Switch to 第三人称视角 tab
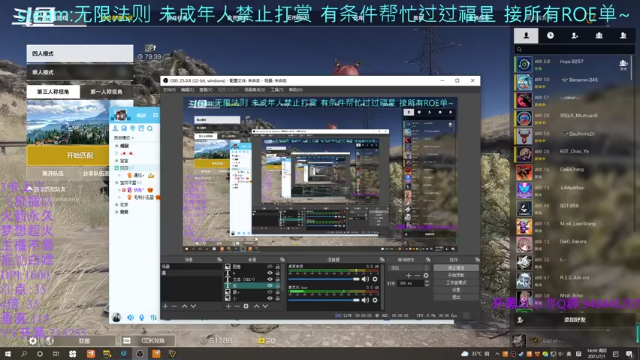The width and height of the screenshot is (640, 360). tap(53, 92)
